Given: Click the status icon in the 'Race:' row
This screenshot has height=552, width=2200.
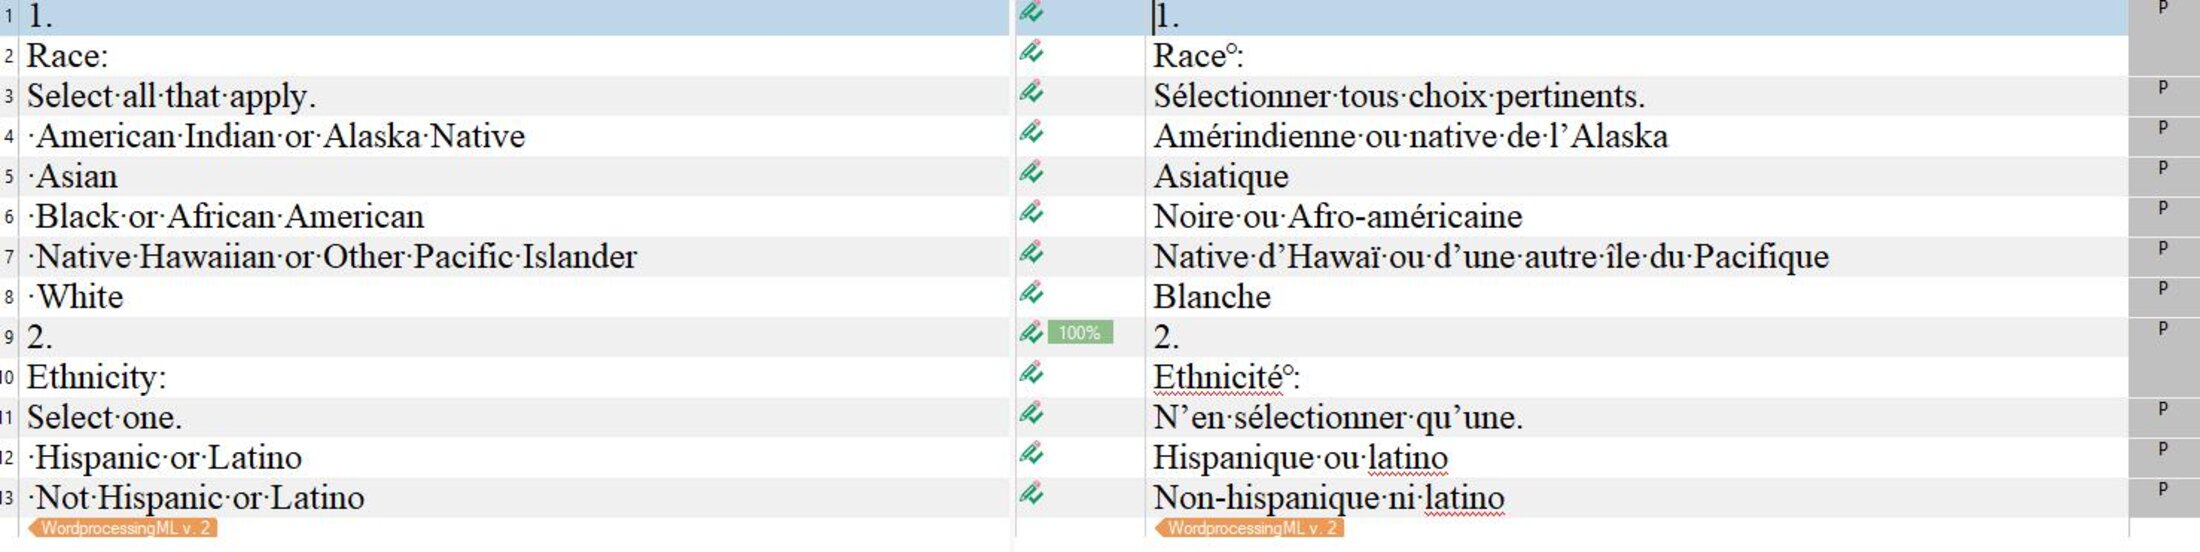Looking at the screenshot, I should tap(1031, 52).
